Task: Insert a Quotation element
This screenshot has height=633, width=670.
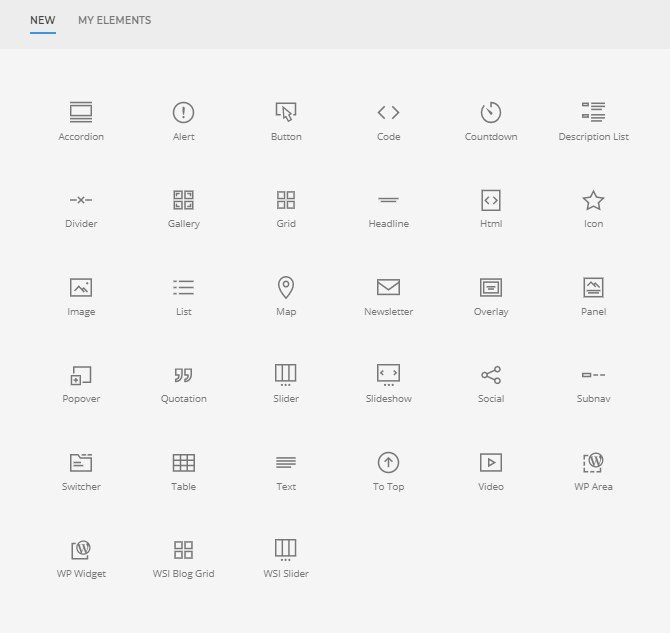Action: [183, 384]
